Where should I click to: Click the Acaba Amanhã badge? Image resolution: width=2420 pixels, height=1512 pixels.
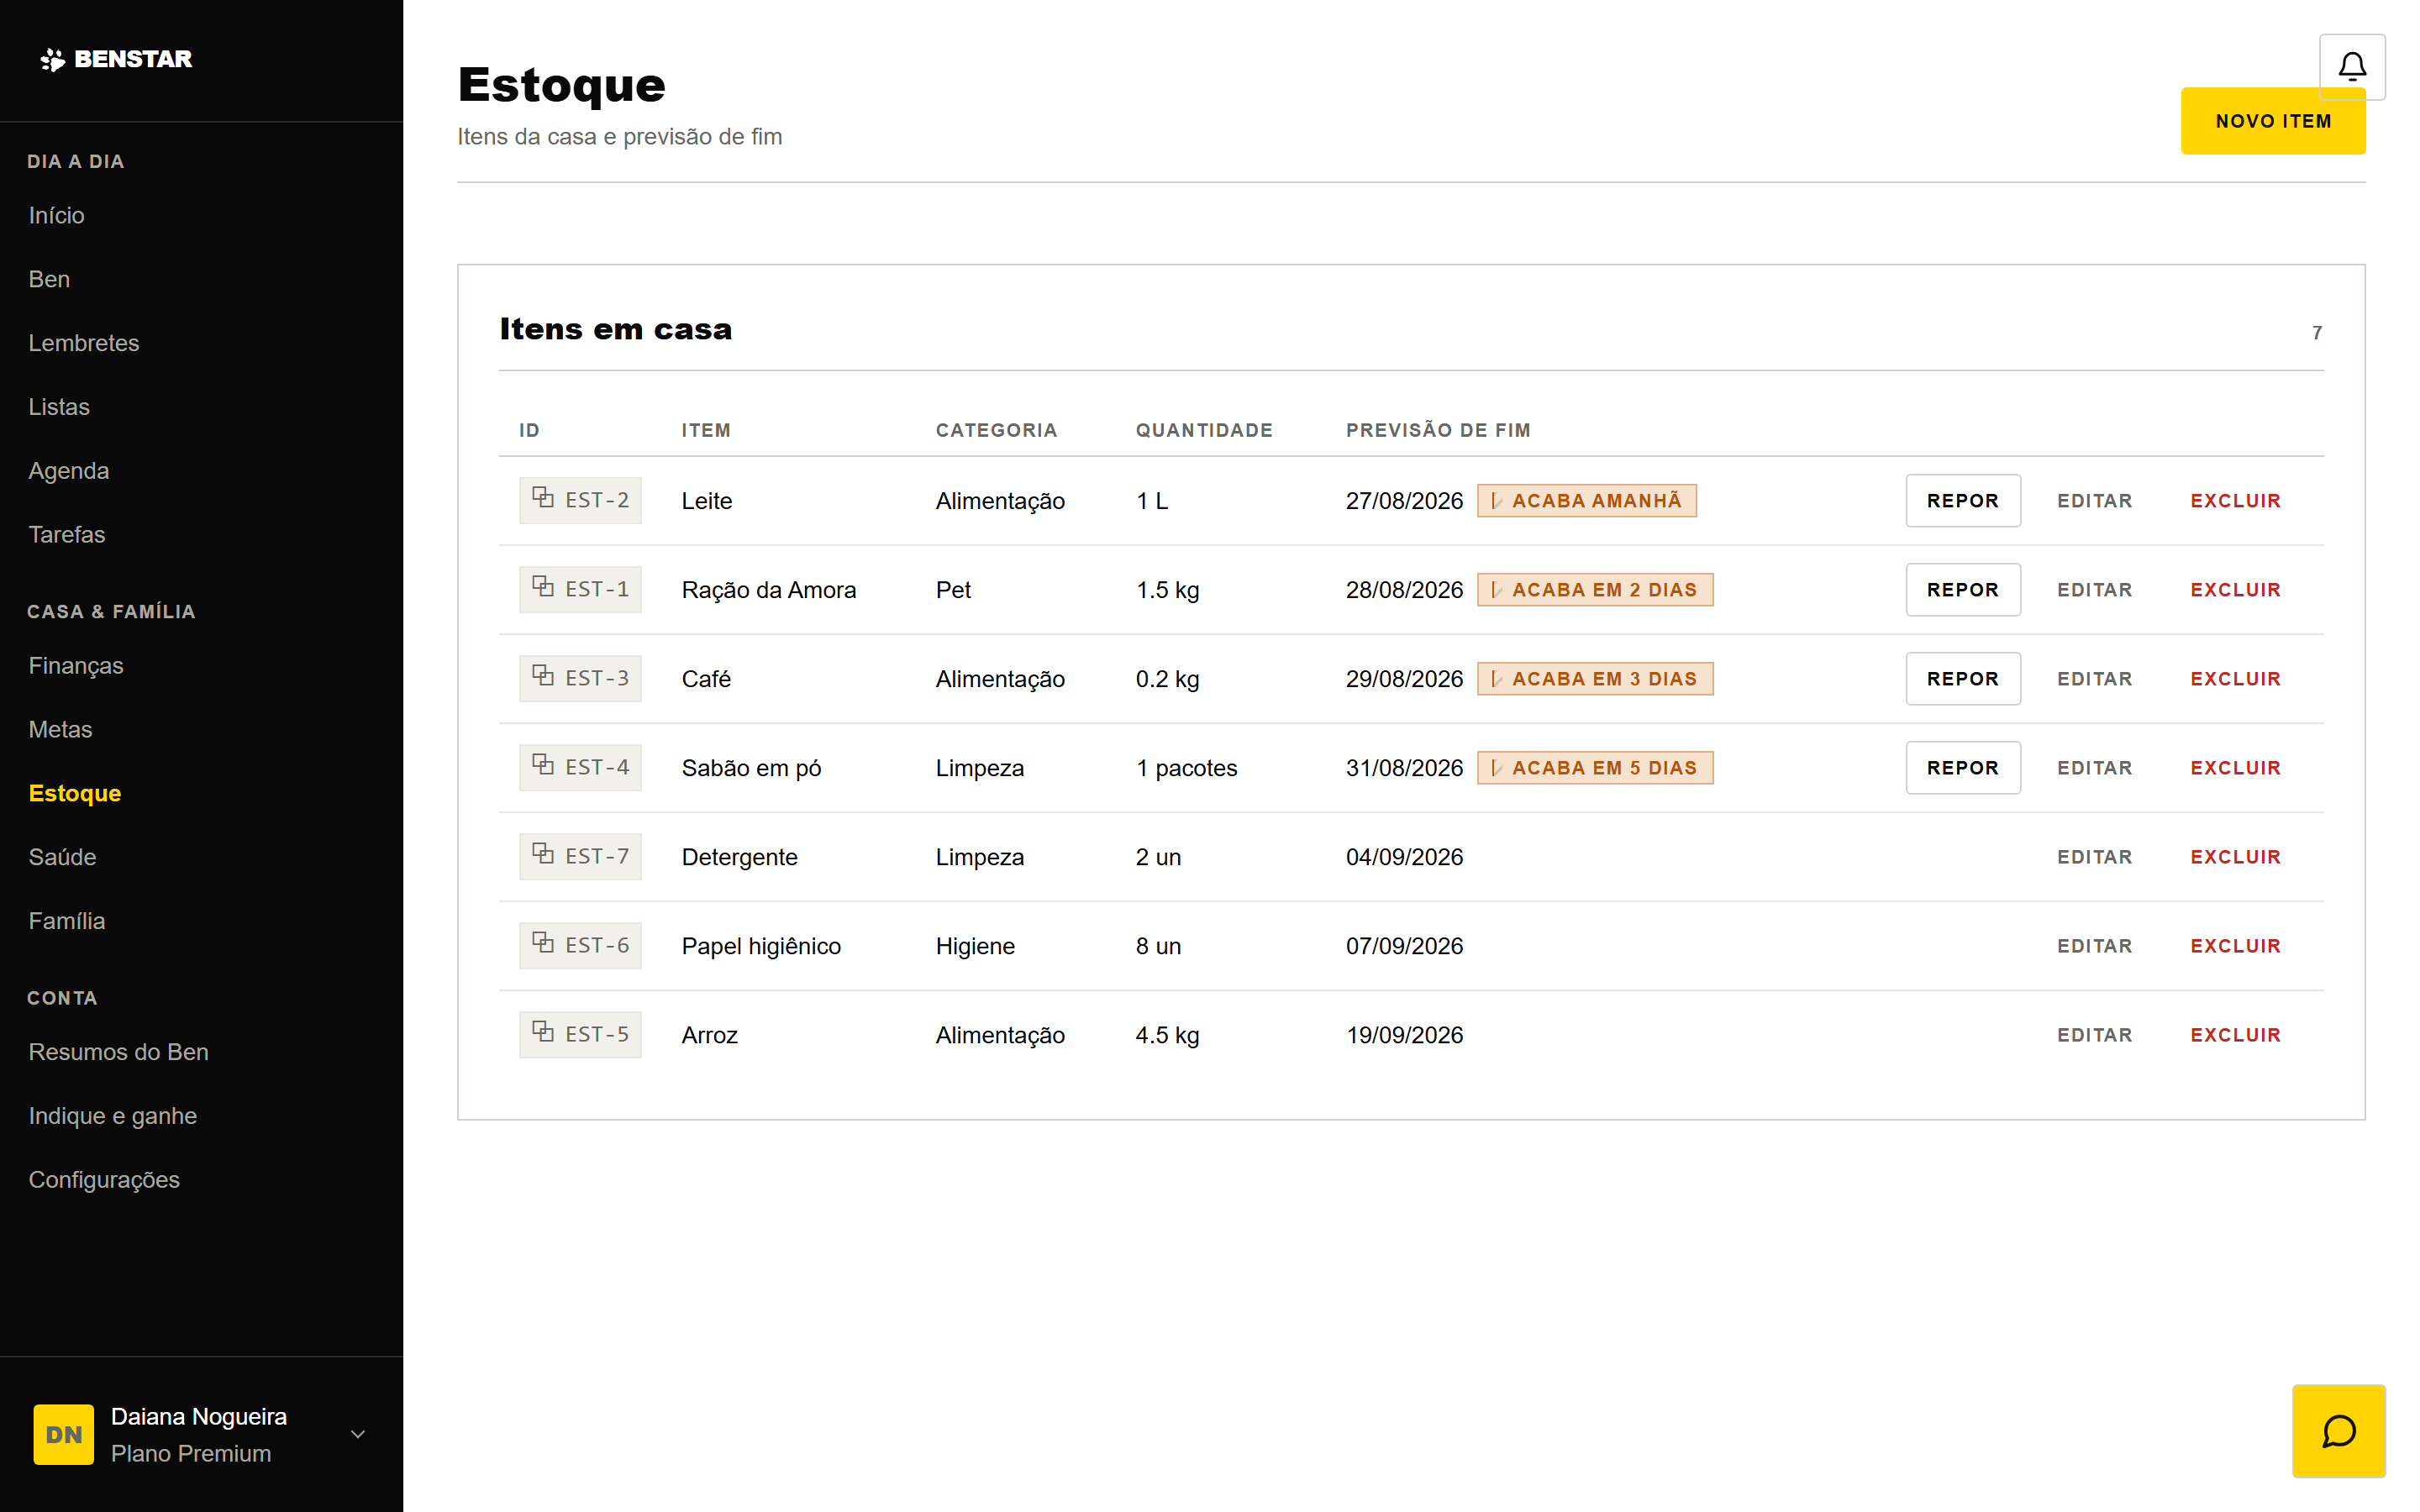(1586, 500)
